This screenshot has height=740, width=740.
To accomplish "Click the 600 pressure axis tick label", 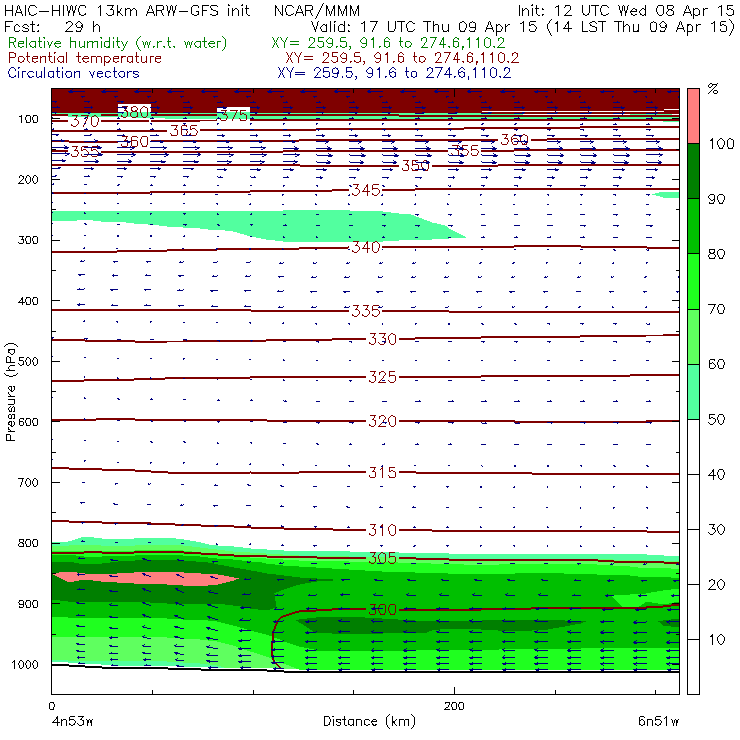I will coord(28,422).
